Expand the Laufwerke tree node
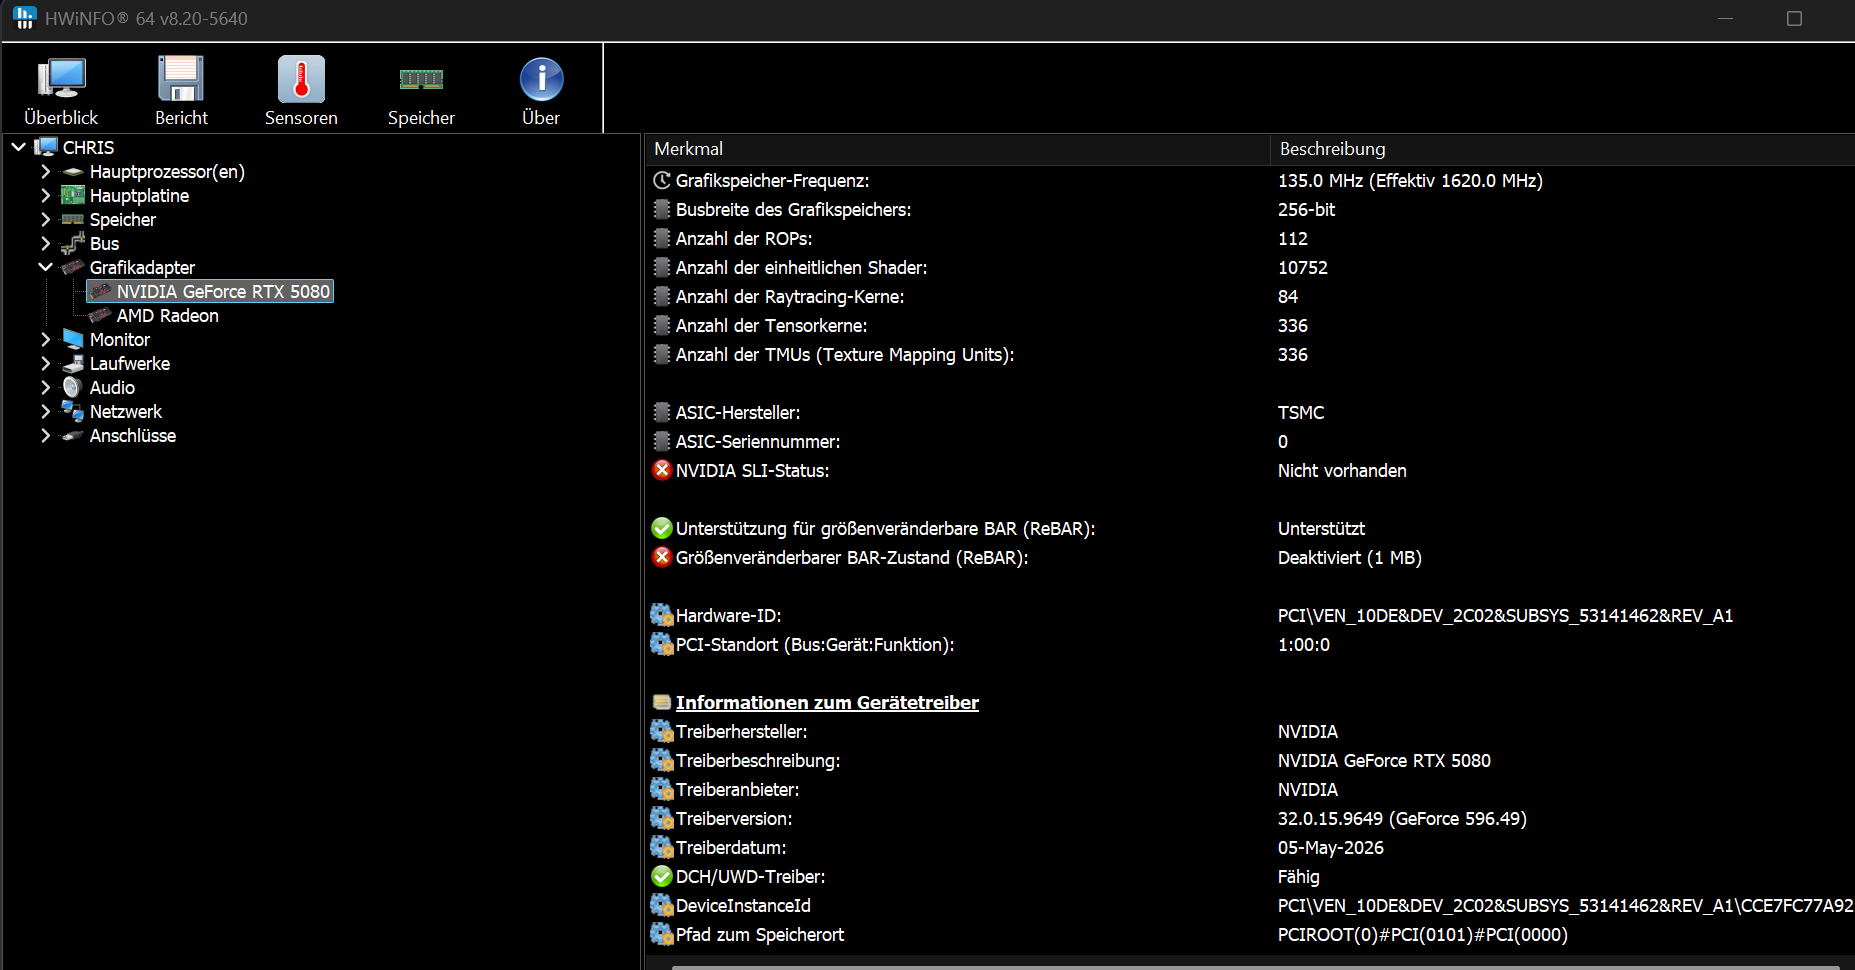 pyautogui.click(x=45, y=363)
